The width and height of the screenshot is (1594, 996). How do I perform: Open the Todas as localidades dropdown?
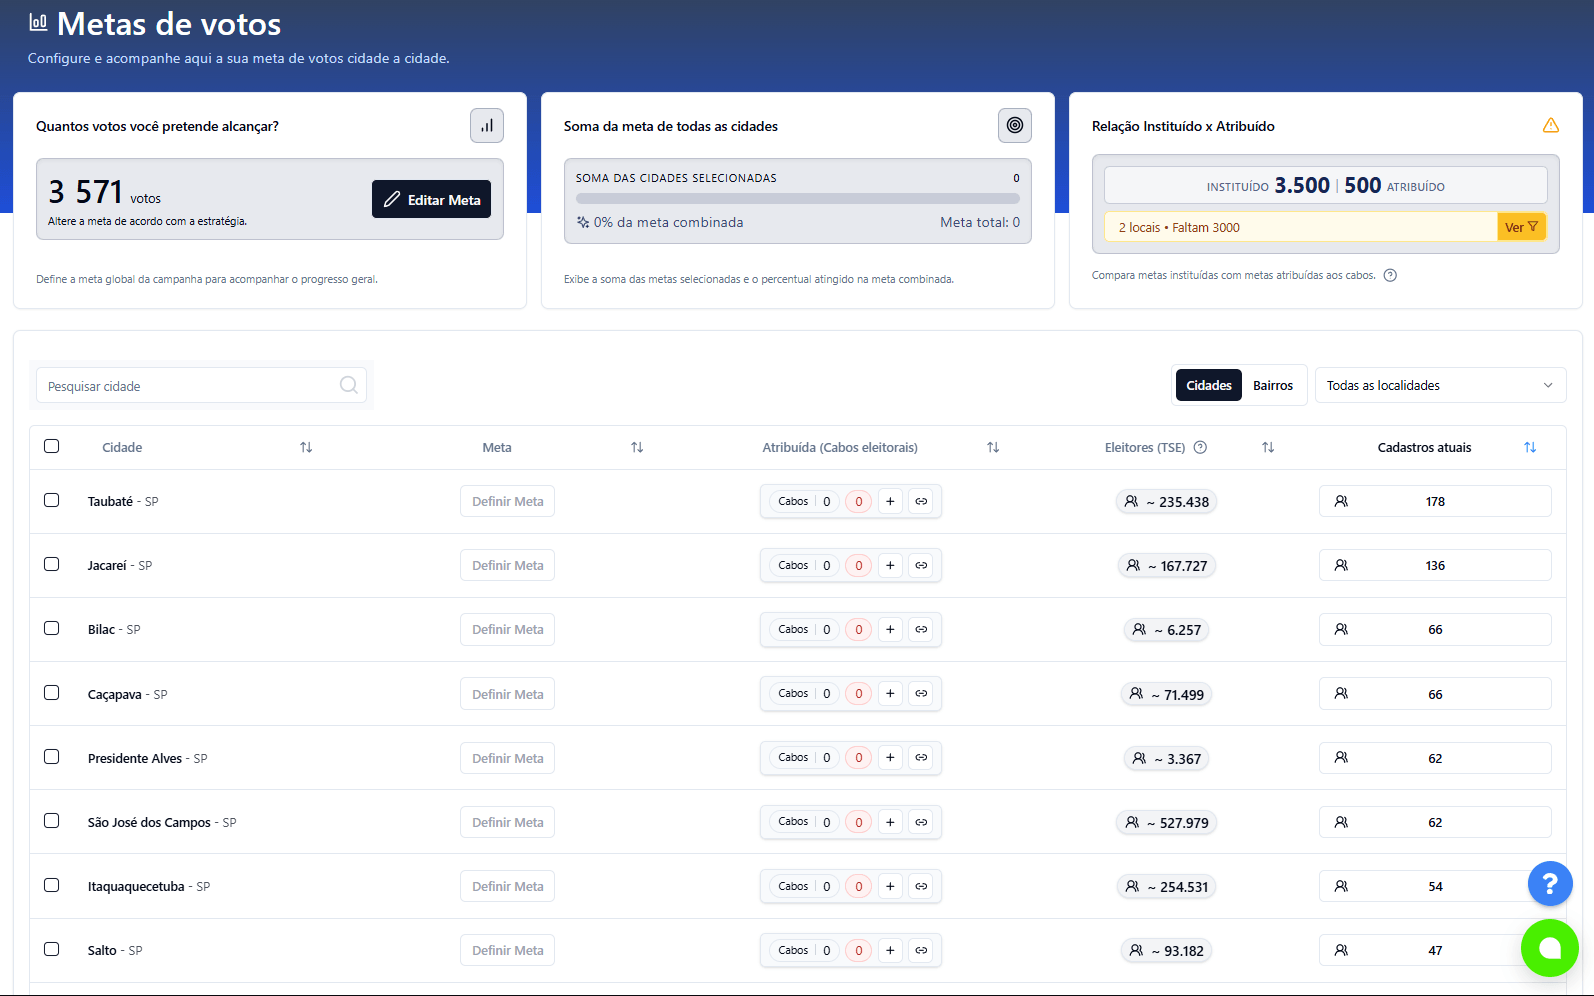click(x=1440, y=385)
